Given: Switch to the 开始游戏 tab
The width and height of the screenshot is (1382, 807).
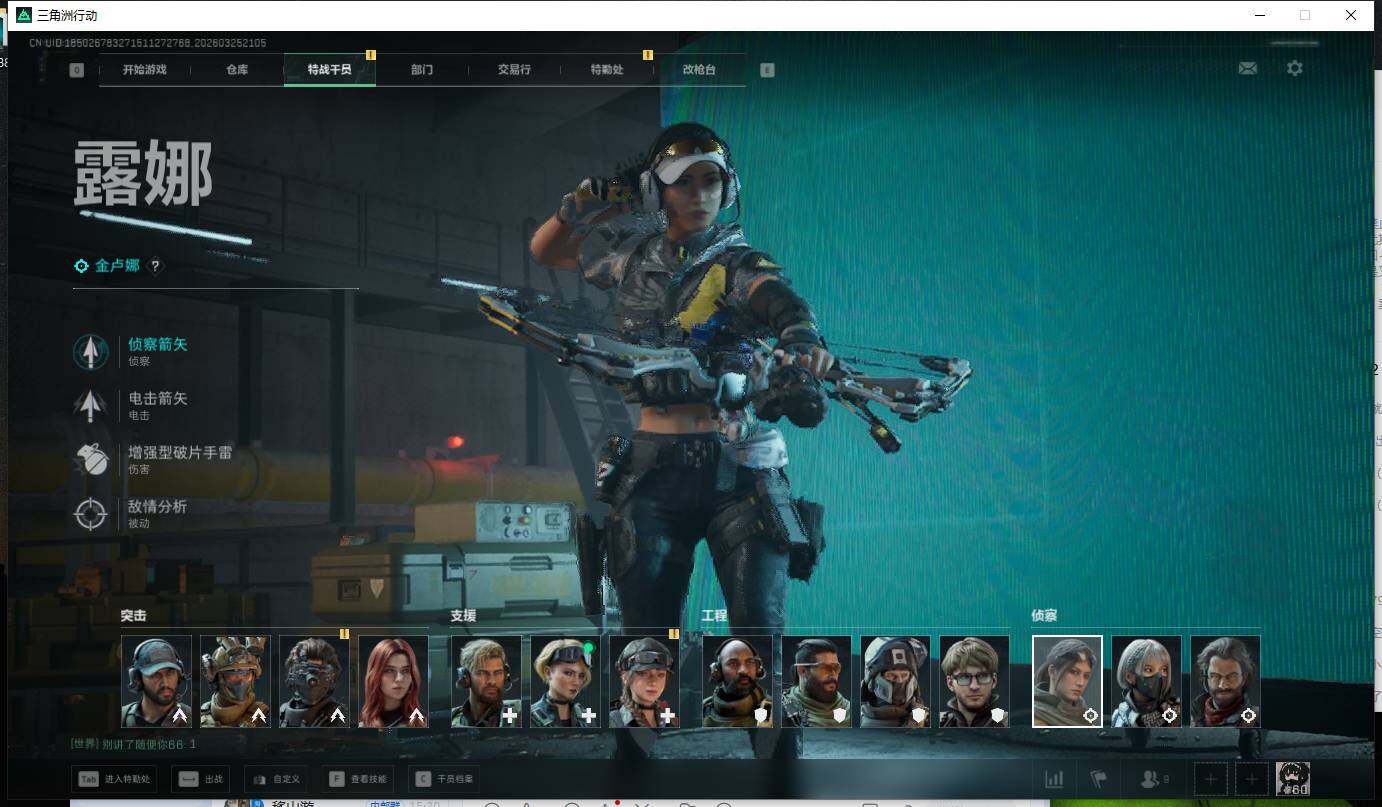Looking at the screenshot, I should pos(145,70).
